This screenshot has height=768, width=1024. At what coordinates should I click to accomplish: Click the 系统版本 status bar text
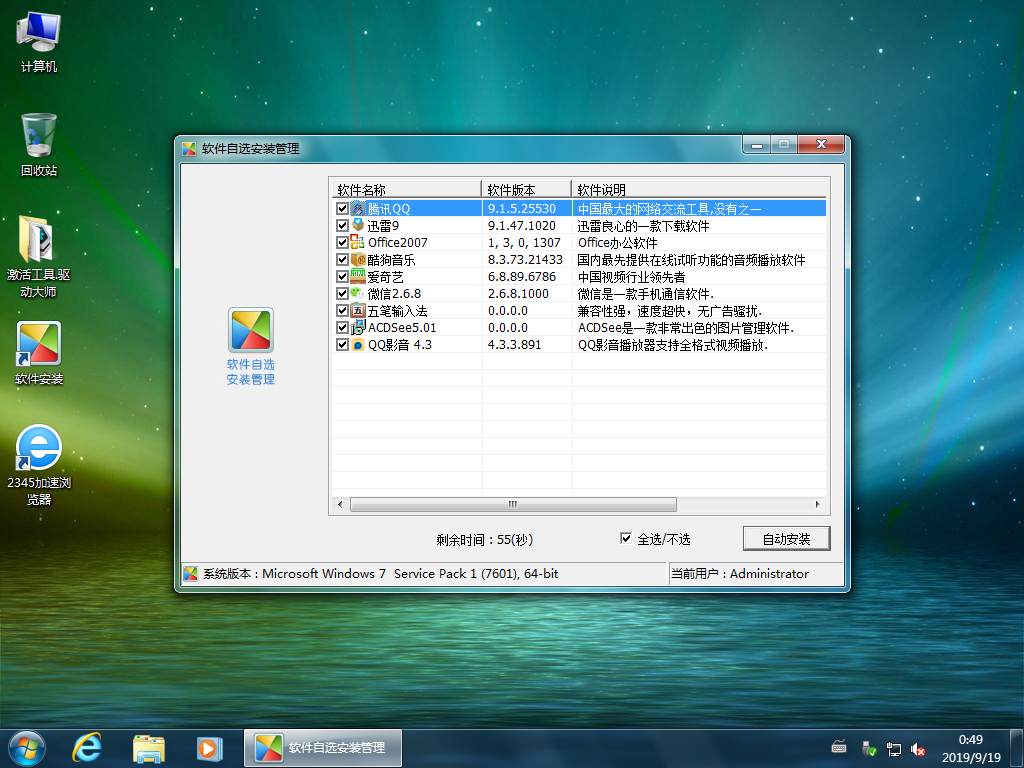(381, 573)
